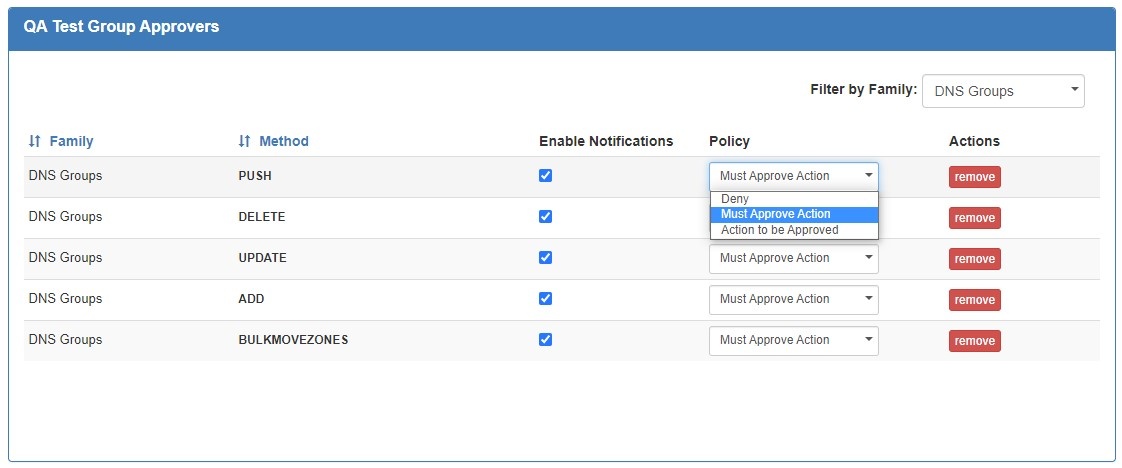Open the Filter by Family dropdown
Image resolution: width=1122 pixels, height=468 pixels.
1002,91
